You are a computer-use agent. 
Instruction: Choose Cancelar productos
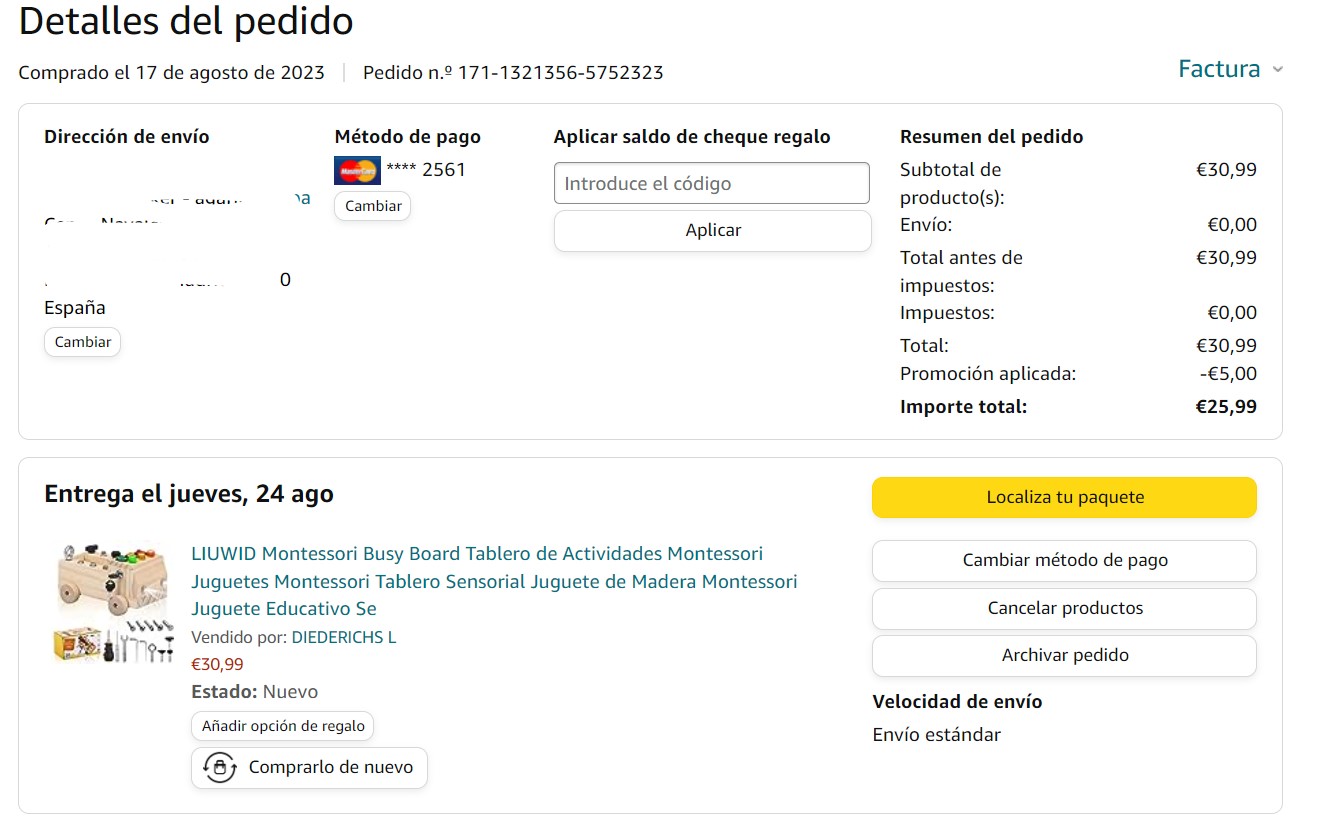point(1064,608)
